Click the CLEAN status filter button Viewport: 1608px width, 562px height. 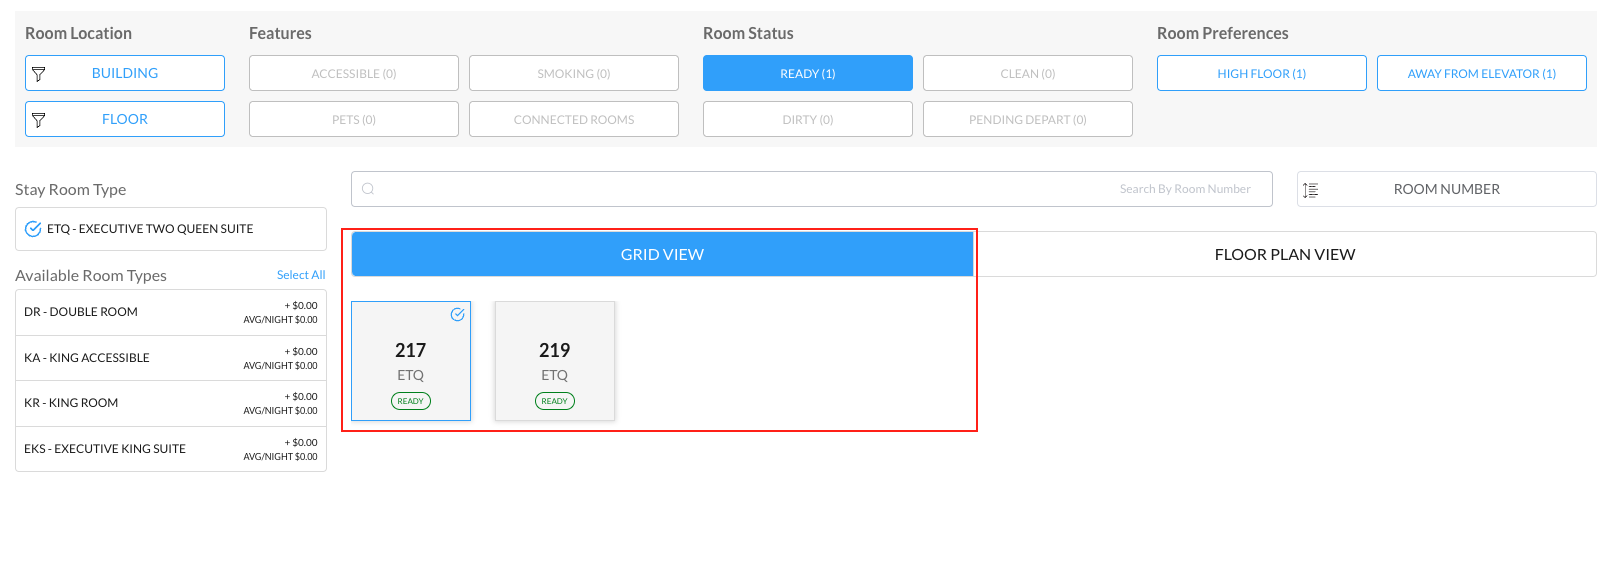tap(1027, 73)
